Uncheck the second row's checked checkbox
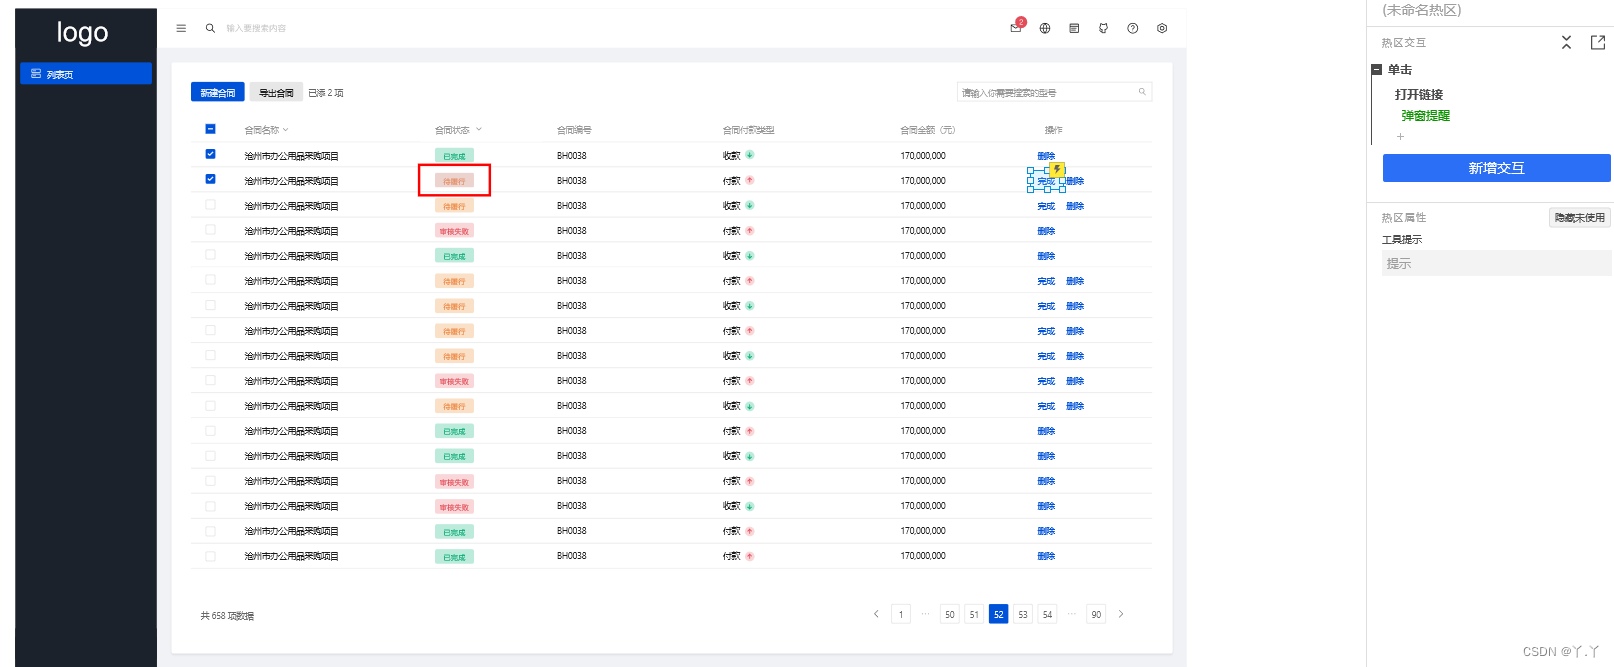Image resolution: width=1614 pixels, height=667 pixels. [x=210, y=179]
